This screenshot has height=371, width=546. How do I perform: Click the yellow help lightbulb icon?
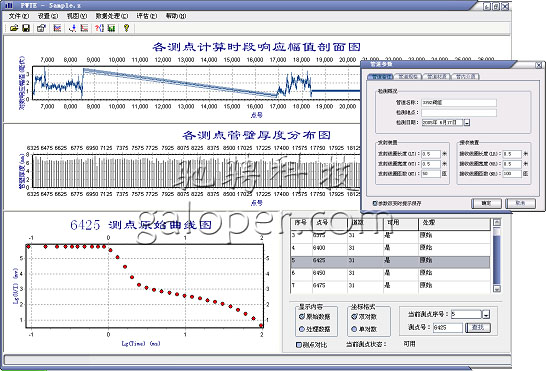pos(126,28)
